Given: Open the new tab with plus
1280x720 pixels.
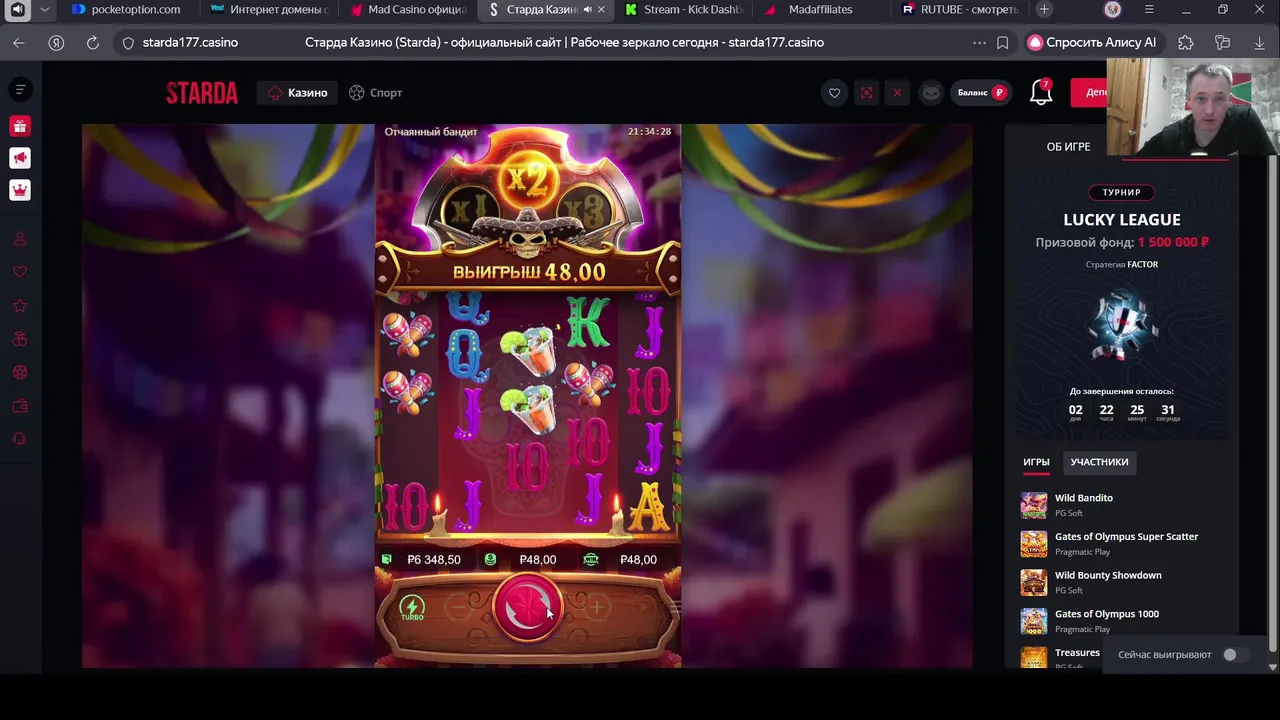Looking at the screenshot, I should point(1044,9).
